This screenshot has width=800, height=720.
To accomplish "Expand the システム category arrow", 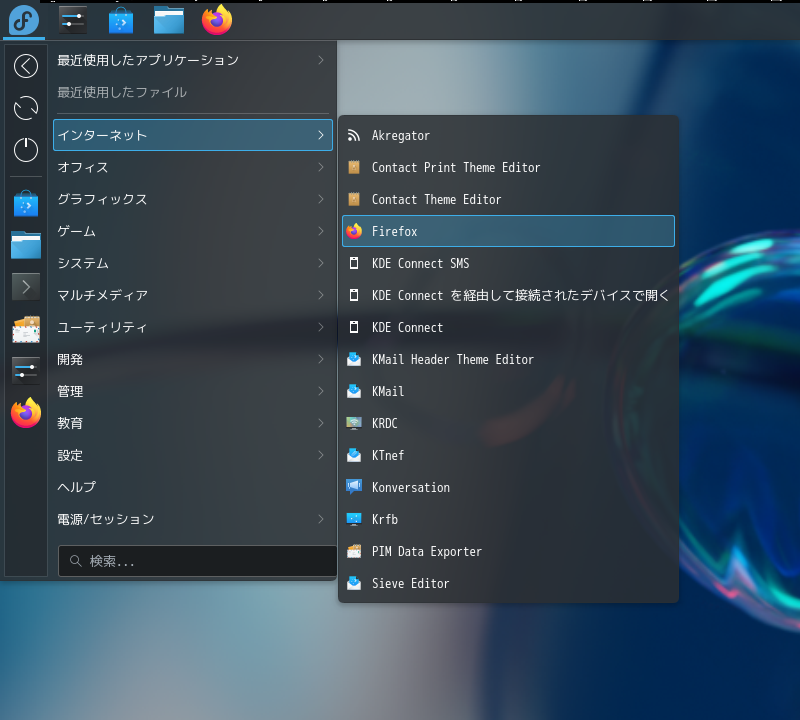I will (320, 263).
